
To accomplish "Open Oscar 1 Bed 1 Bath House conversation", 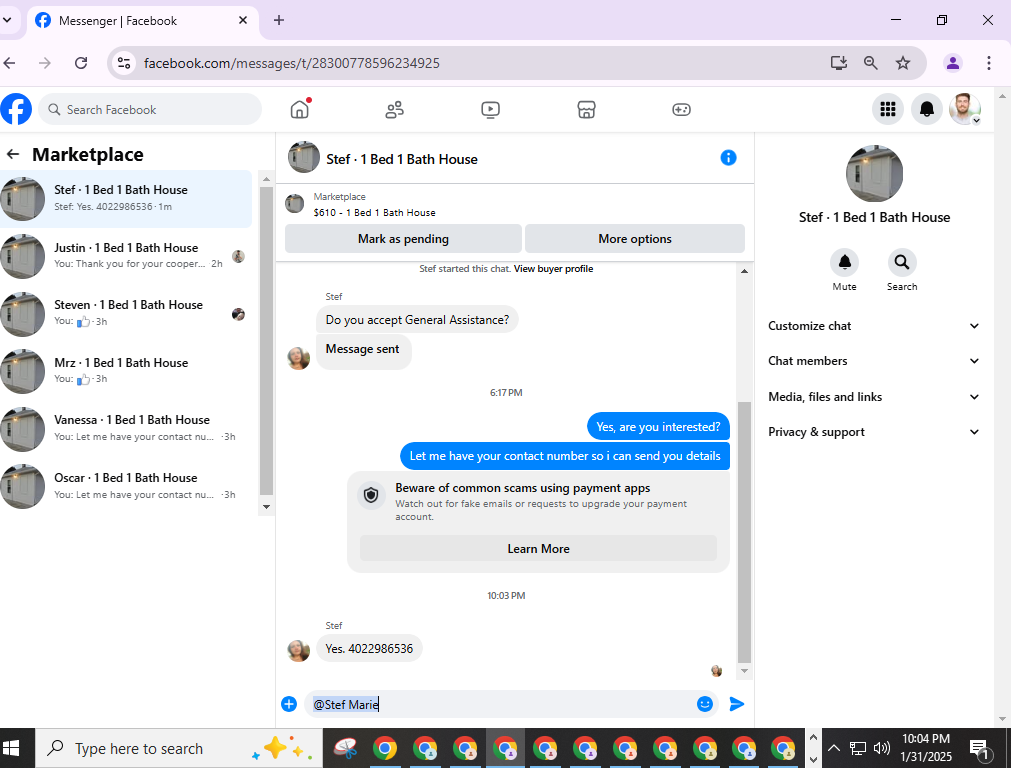I will tap(126, 486).
